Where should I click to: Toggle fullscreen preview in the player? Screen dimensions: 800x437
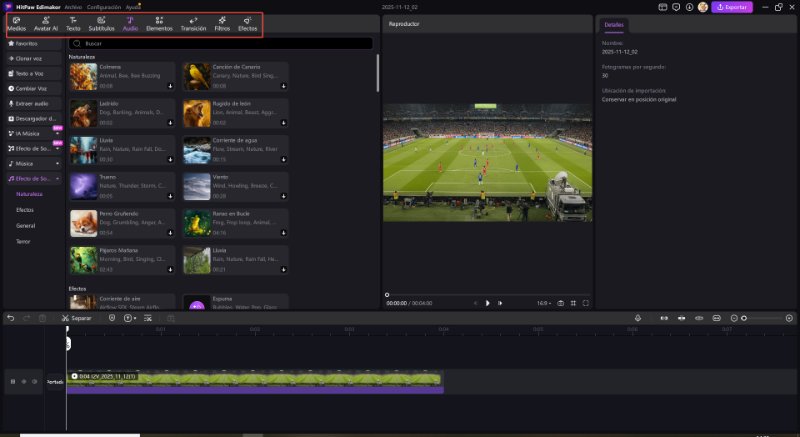pos(586,302)
